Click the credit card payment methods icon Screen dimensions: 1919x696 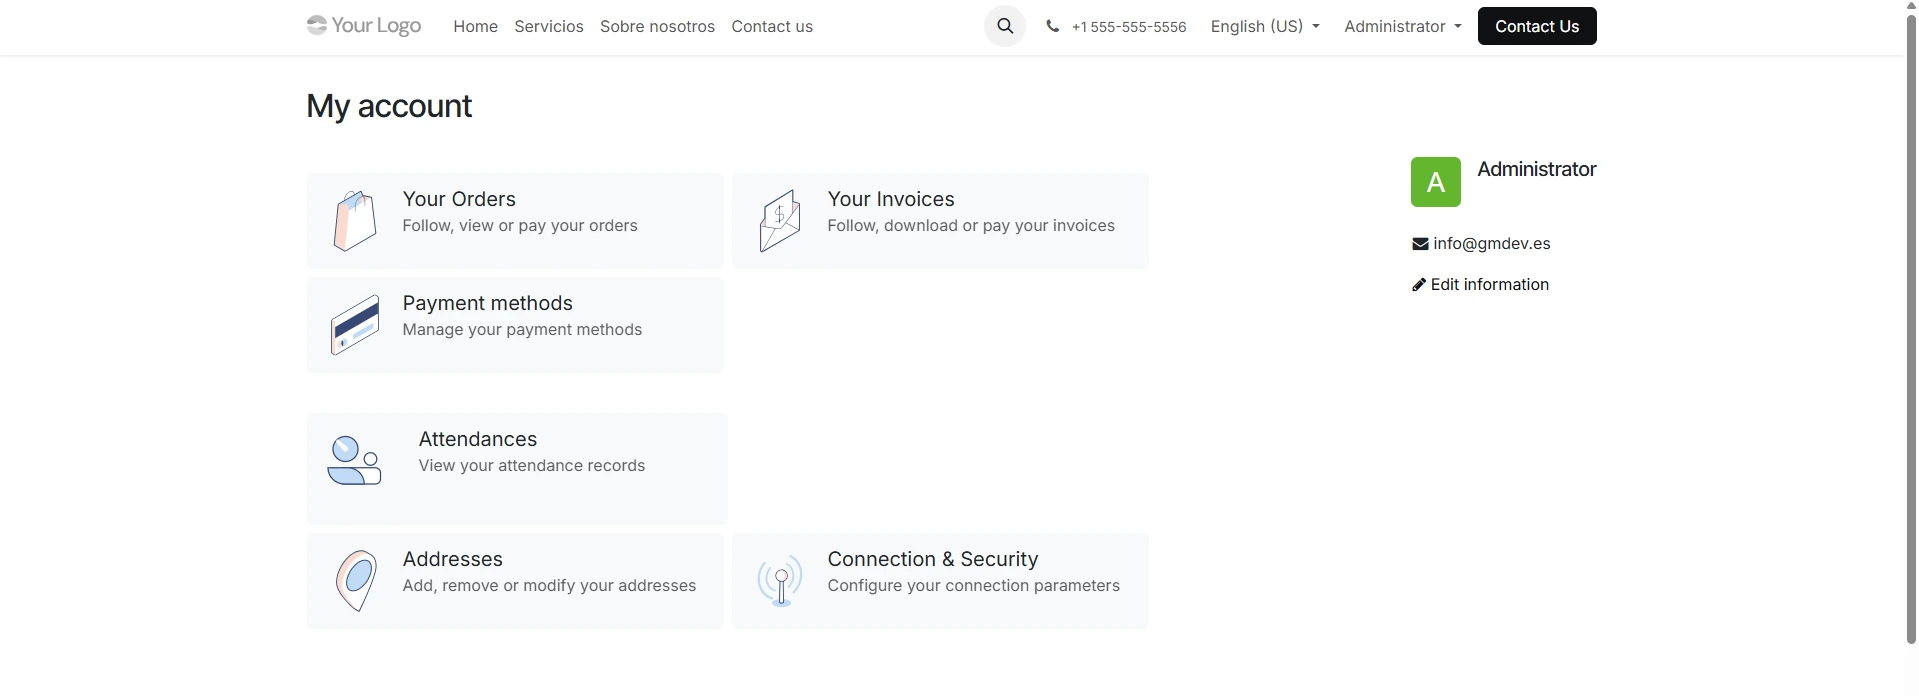[355, 325]
